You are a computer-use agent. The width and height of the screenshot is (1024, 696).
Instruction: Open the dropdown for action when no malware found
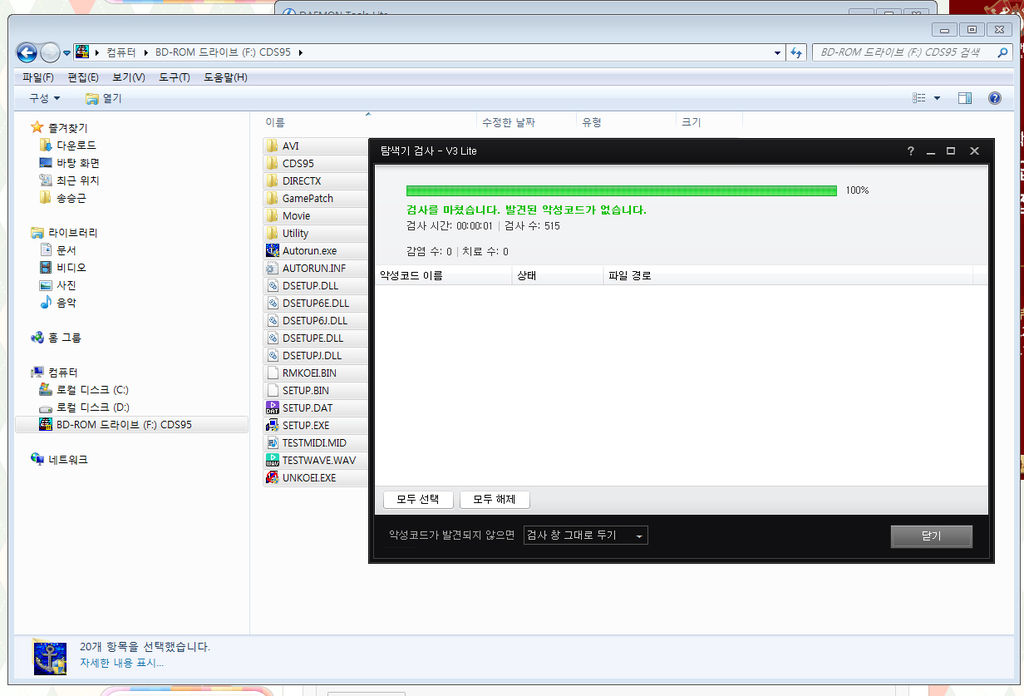(586, 536)
